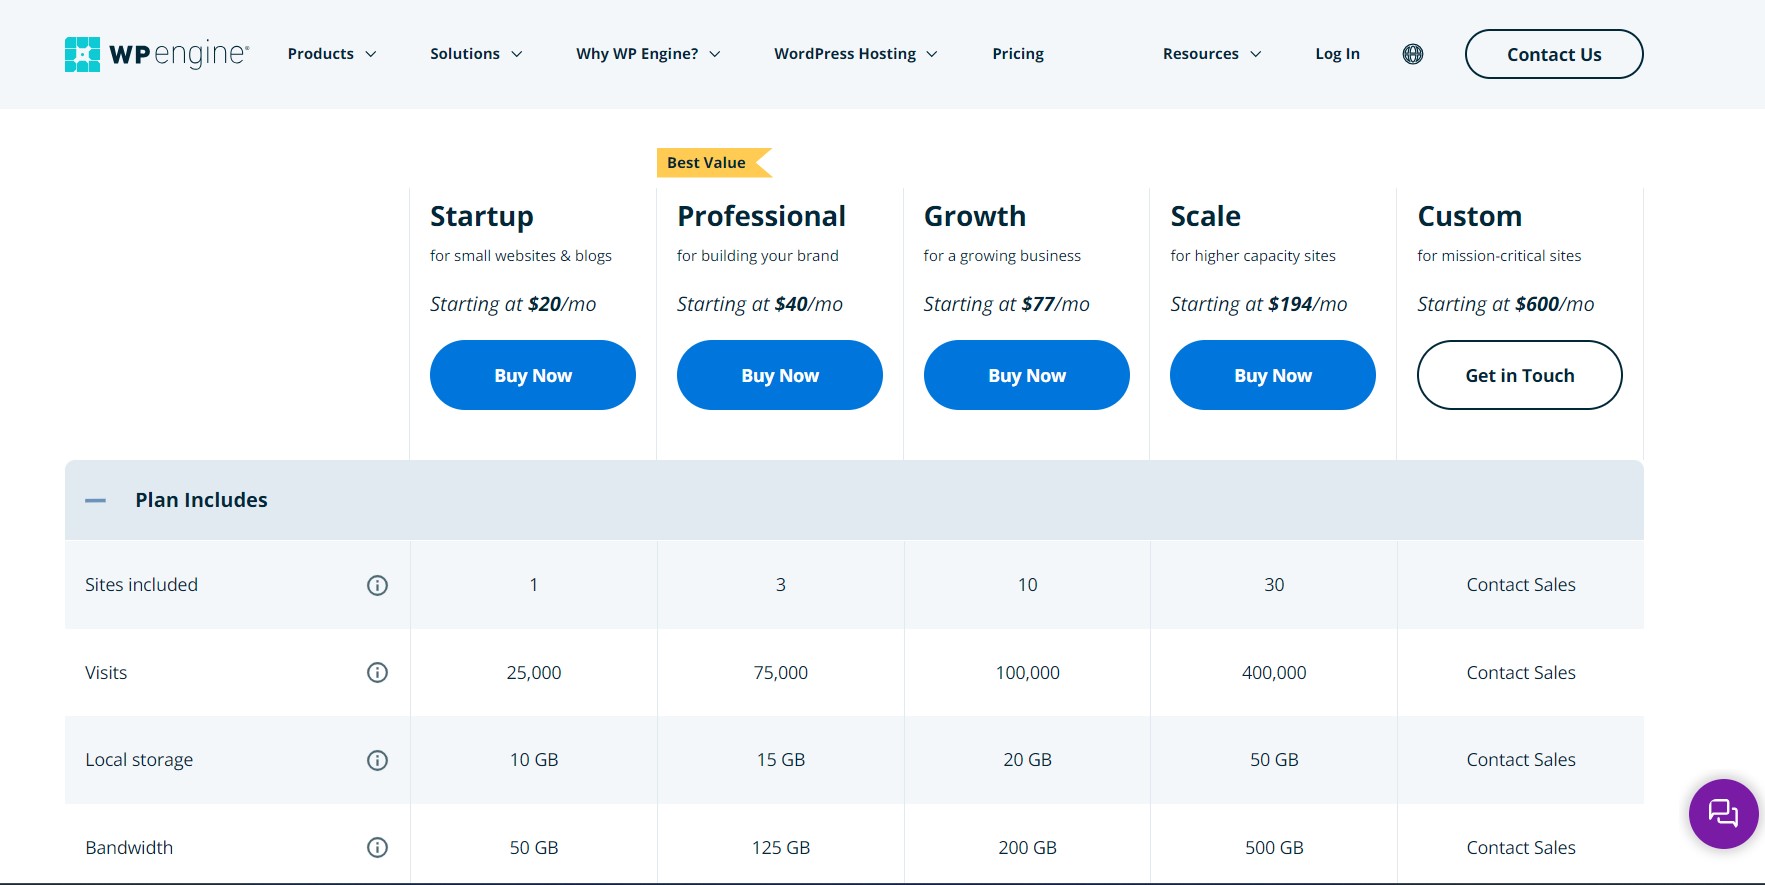Image resolution: width=1765 pixels, height=885 pixels.
Task: Click the 200 GB bandwidth cell
Action: [x=1028, y=848]
